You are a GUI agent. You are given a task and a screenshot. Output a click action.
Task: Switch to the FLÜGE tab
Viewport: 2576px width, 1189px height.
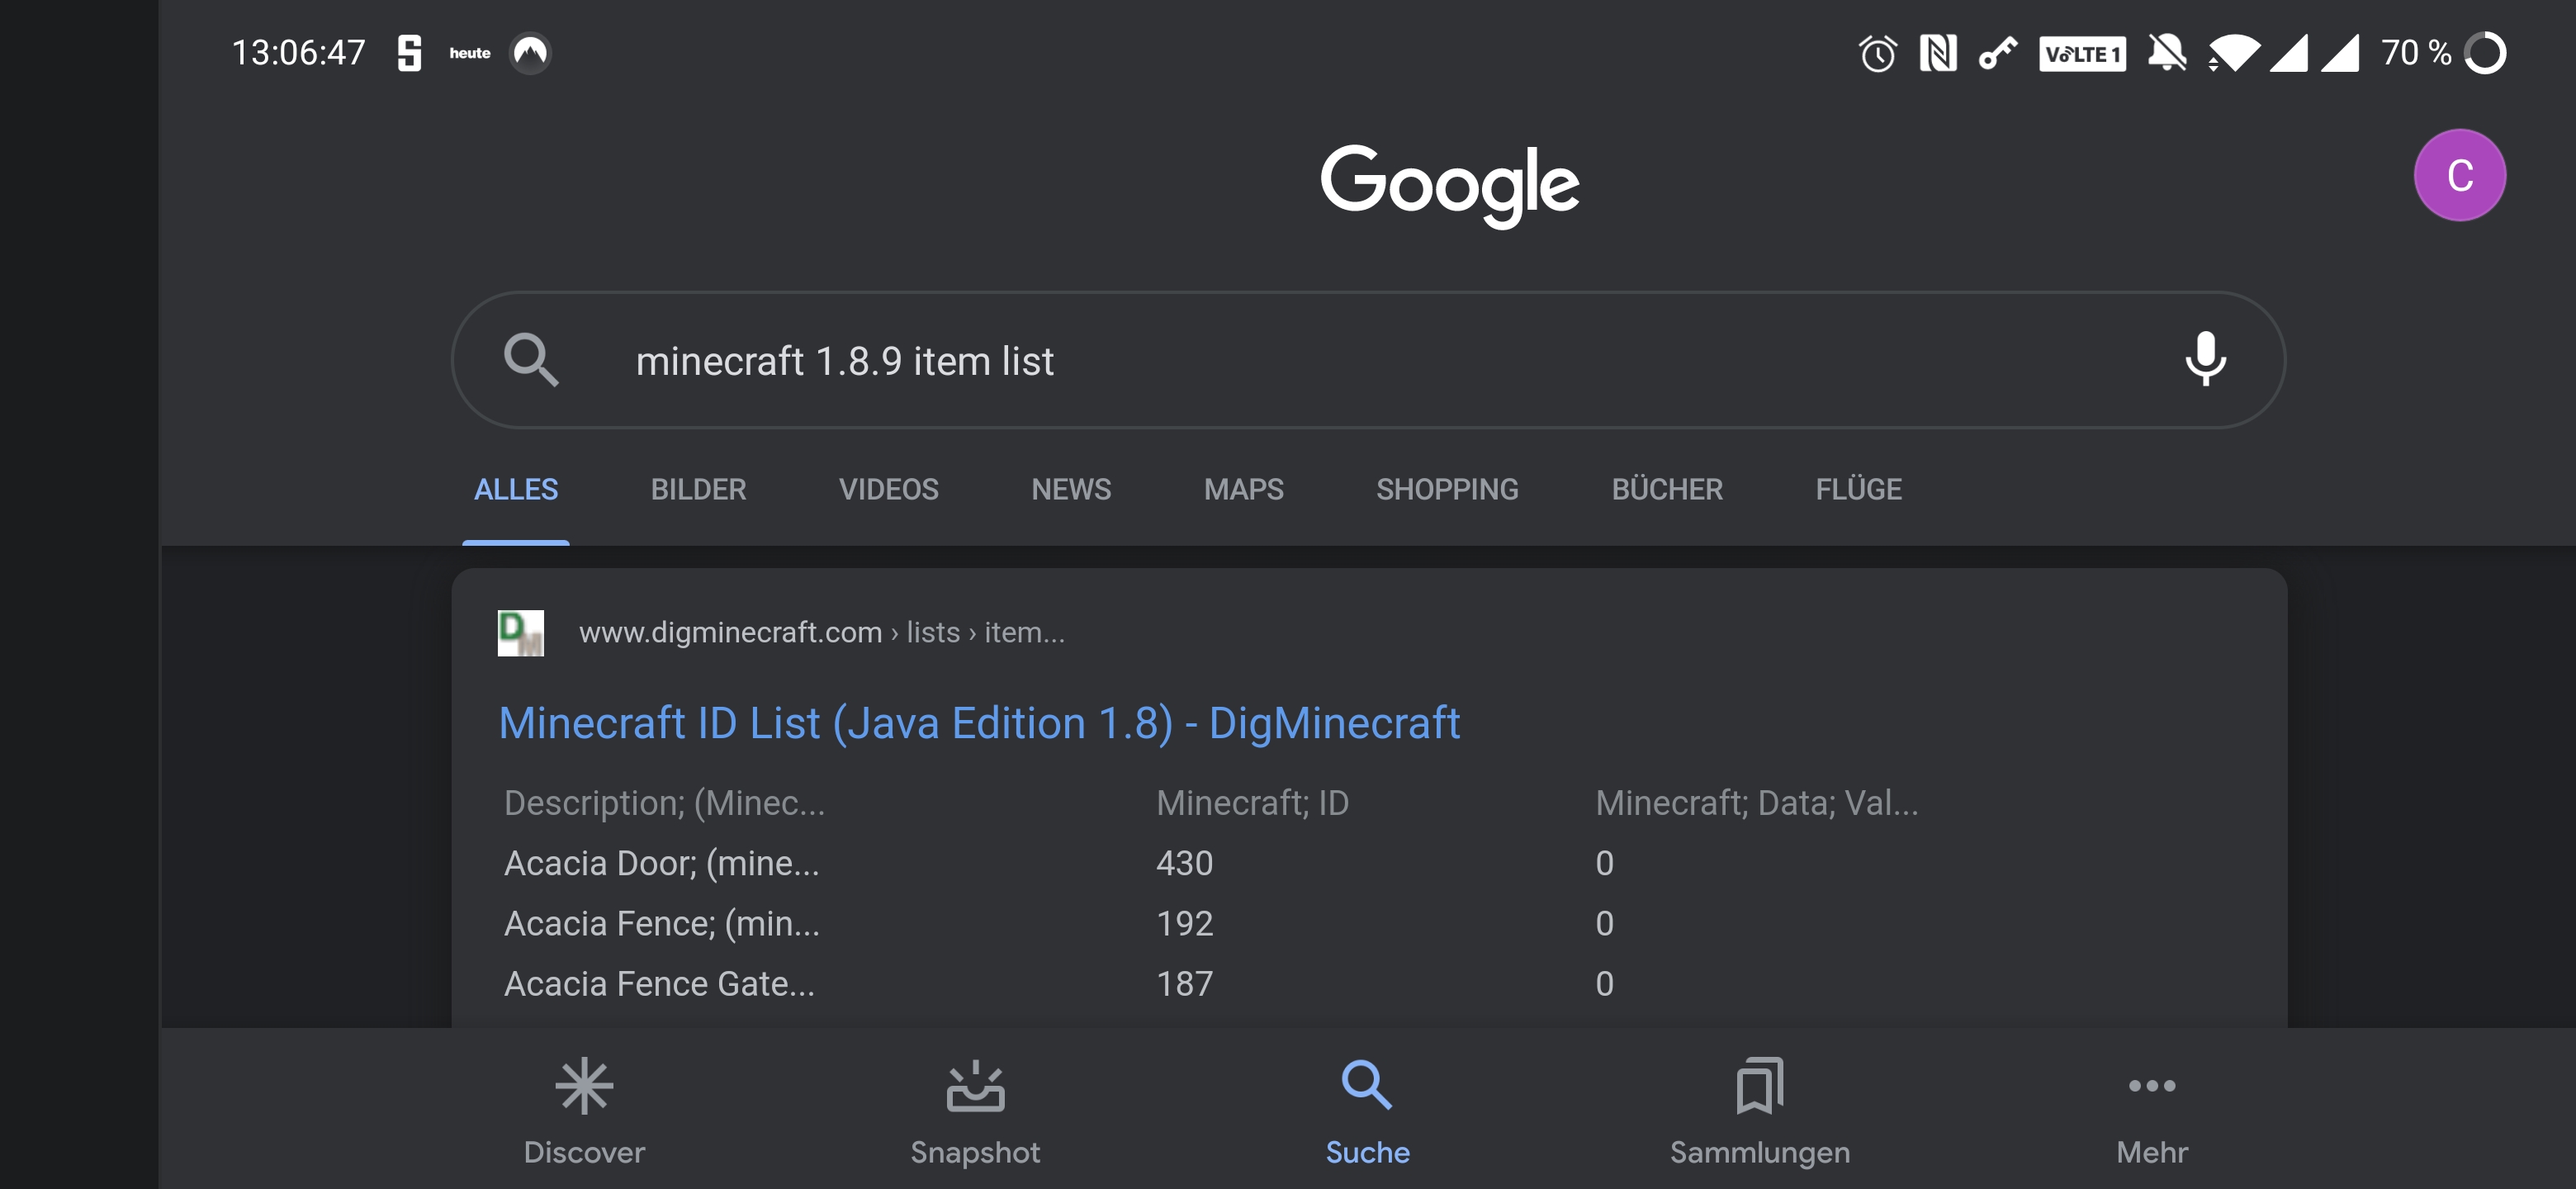[x=1858, y=490]
